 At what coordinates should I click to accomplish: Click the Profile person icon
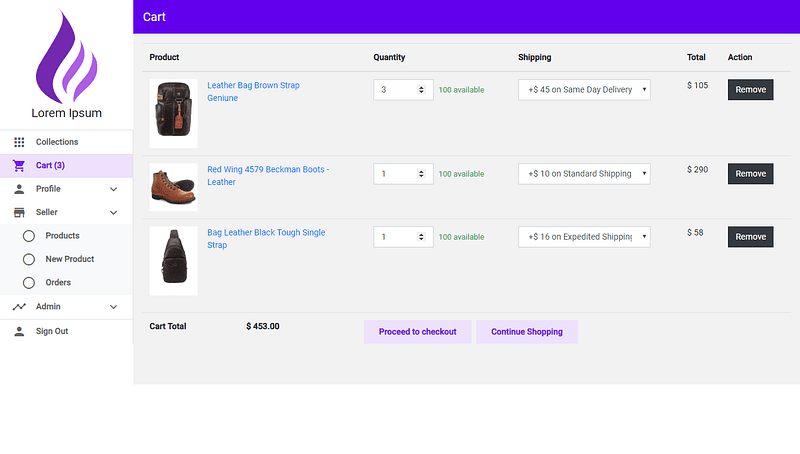(19, 189)
